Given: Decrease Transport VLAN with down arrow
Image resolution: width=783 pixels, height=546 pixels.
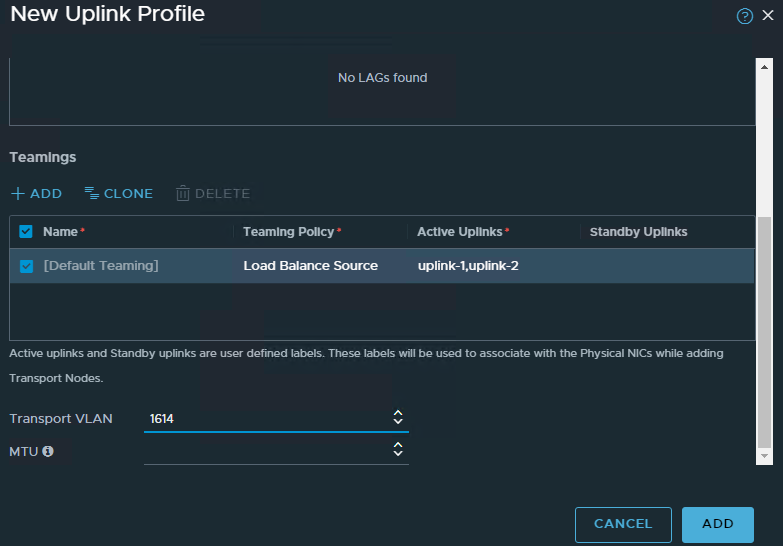Looking at the screenshot, I should coord(398,421).
